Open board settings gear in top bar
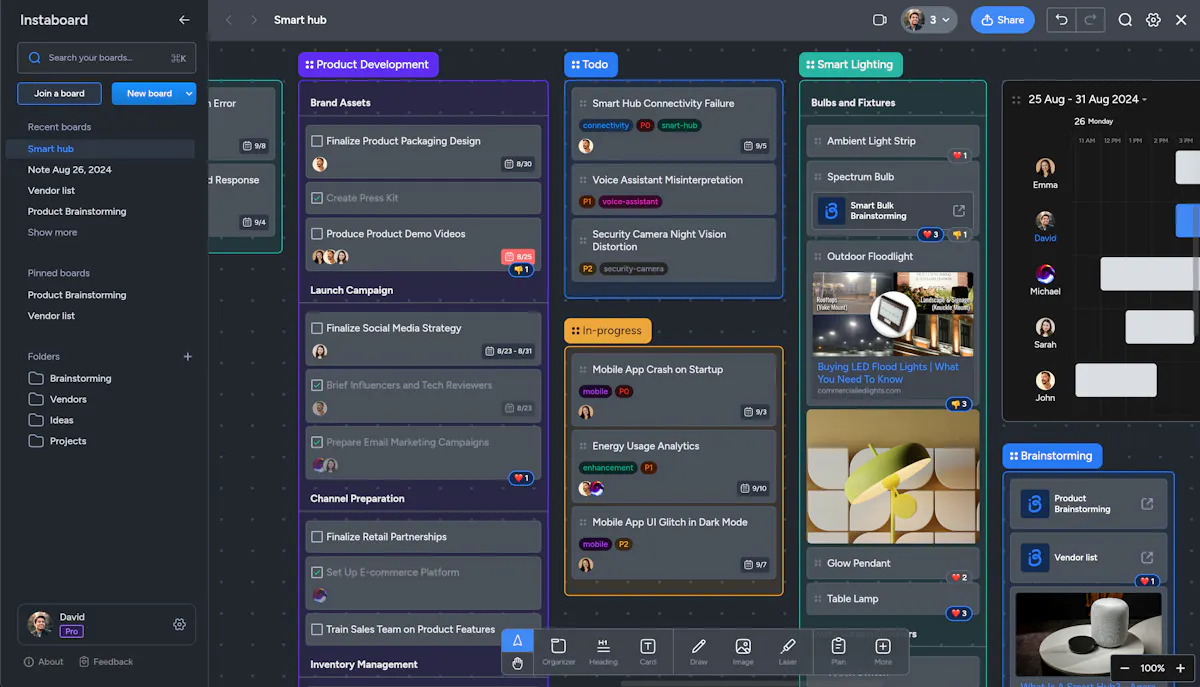Viewport: 1200px width, 687px height. 1153,20
